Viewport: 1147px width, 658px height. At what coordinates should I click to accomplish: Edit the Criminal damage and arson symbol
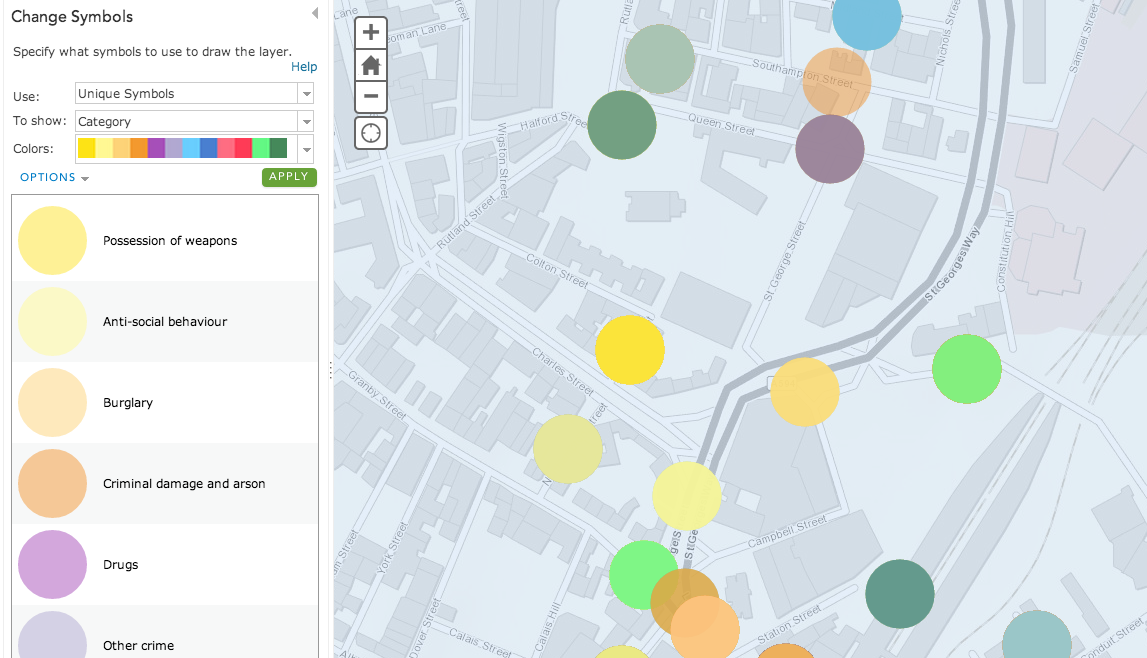[53, 483]
